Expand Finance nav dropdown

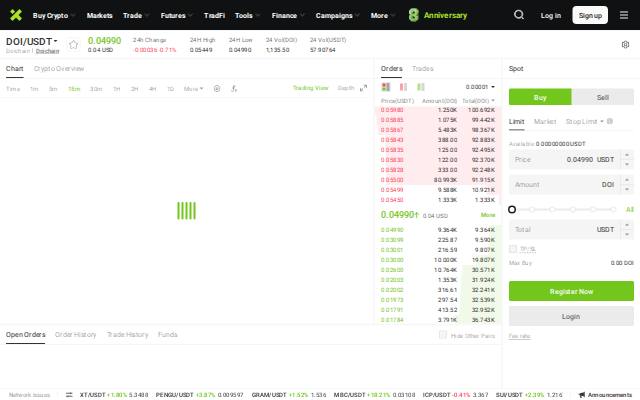click(288, 16)
